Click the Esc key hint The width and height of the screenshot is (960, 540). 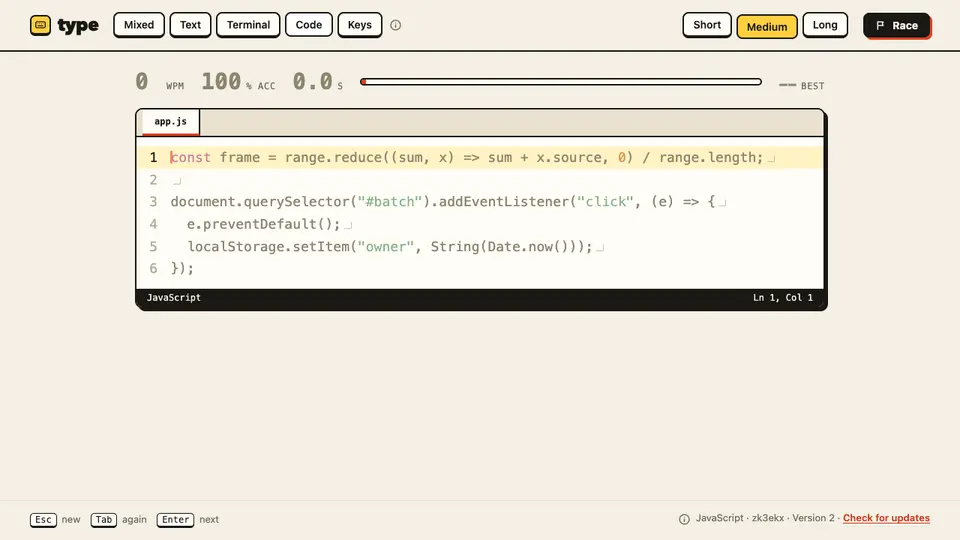(43, 520)
